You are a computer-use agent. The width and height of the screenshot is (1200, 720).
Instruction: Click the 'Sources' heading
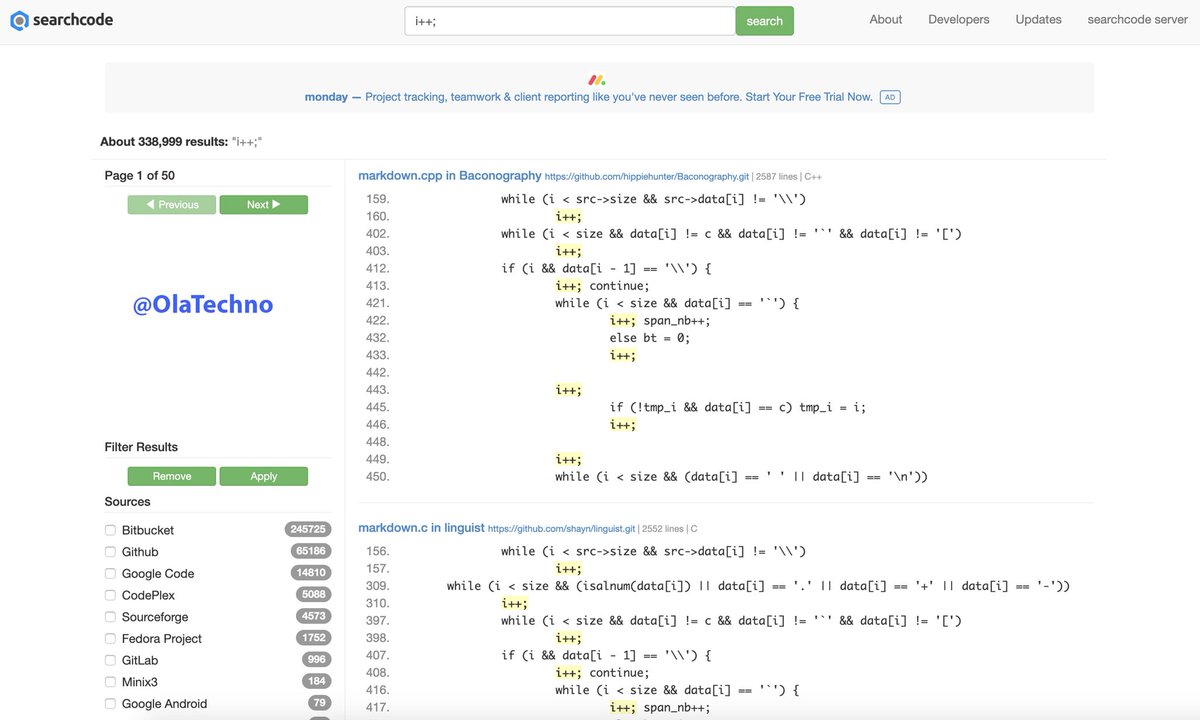click(x=128, y=502)
